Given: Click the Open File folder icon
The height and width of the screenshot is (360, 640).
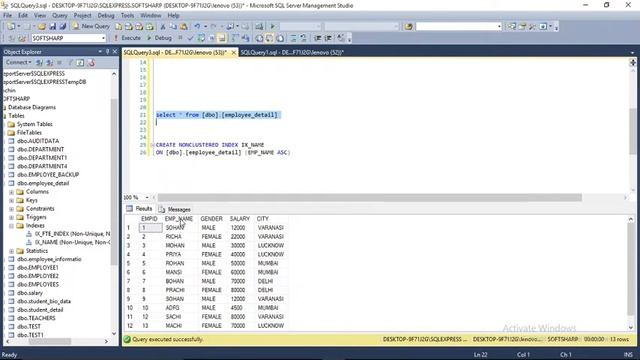Looking at the screenshot, I should point(42,27).
